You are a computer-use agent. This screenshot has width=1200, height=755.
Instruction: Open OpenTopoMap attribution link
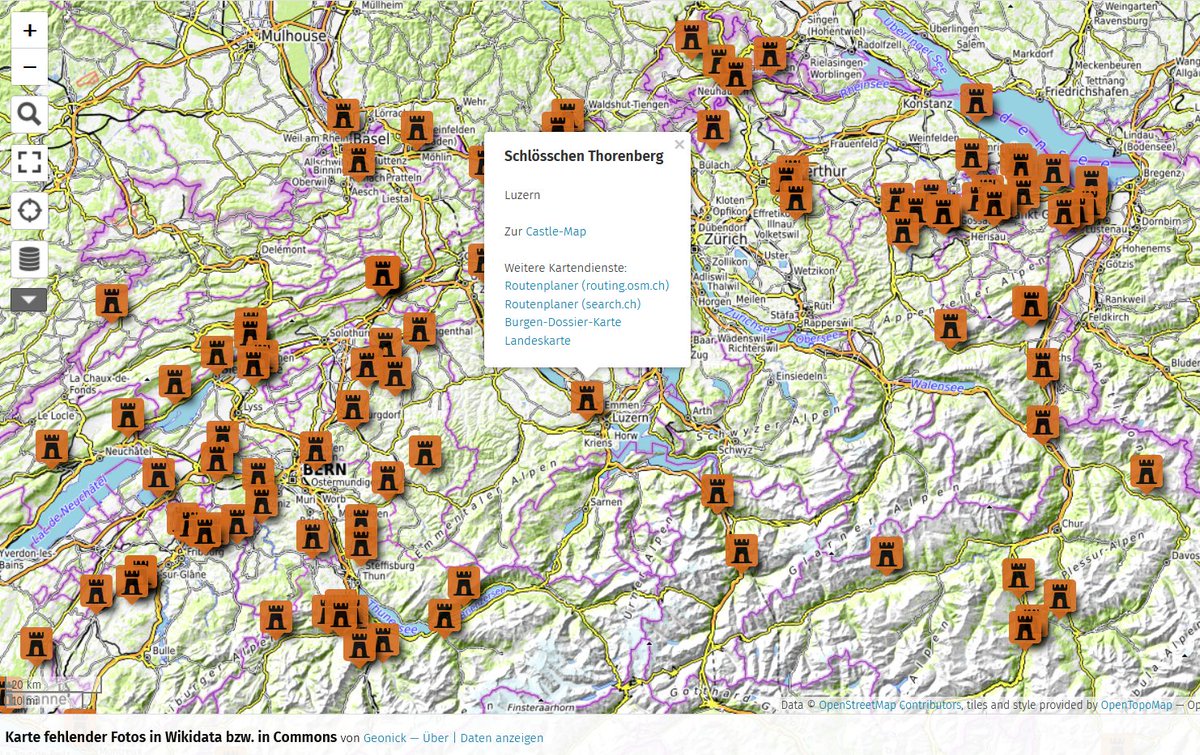[x=1136, y=705]
